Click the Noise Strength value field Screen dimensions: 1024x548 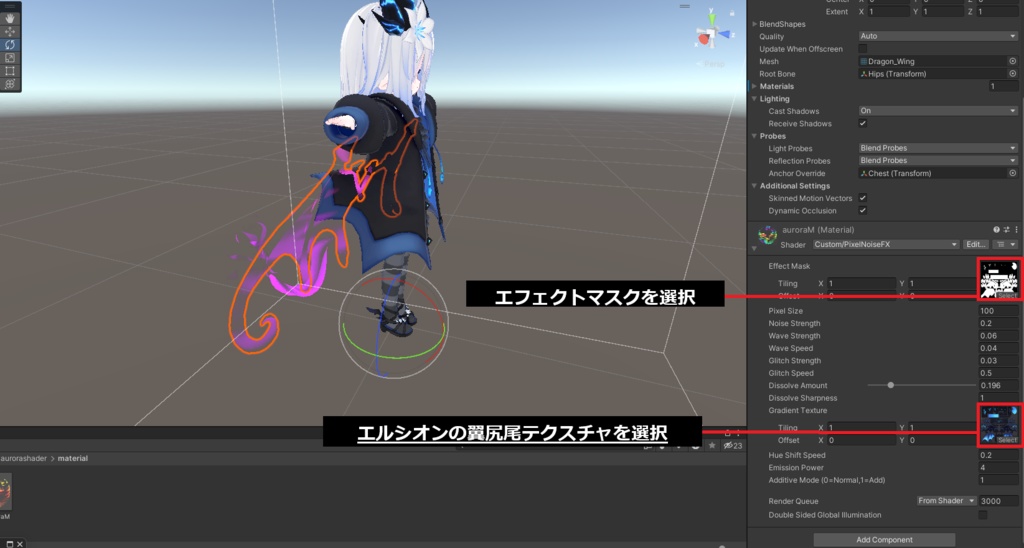998,323
